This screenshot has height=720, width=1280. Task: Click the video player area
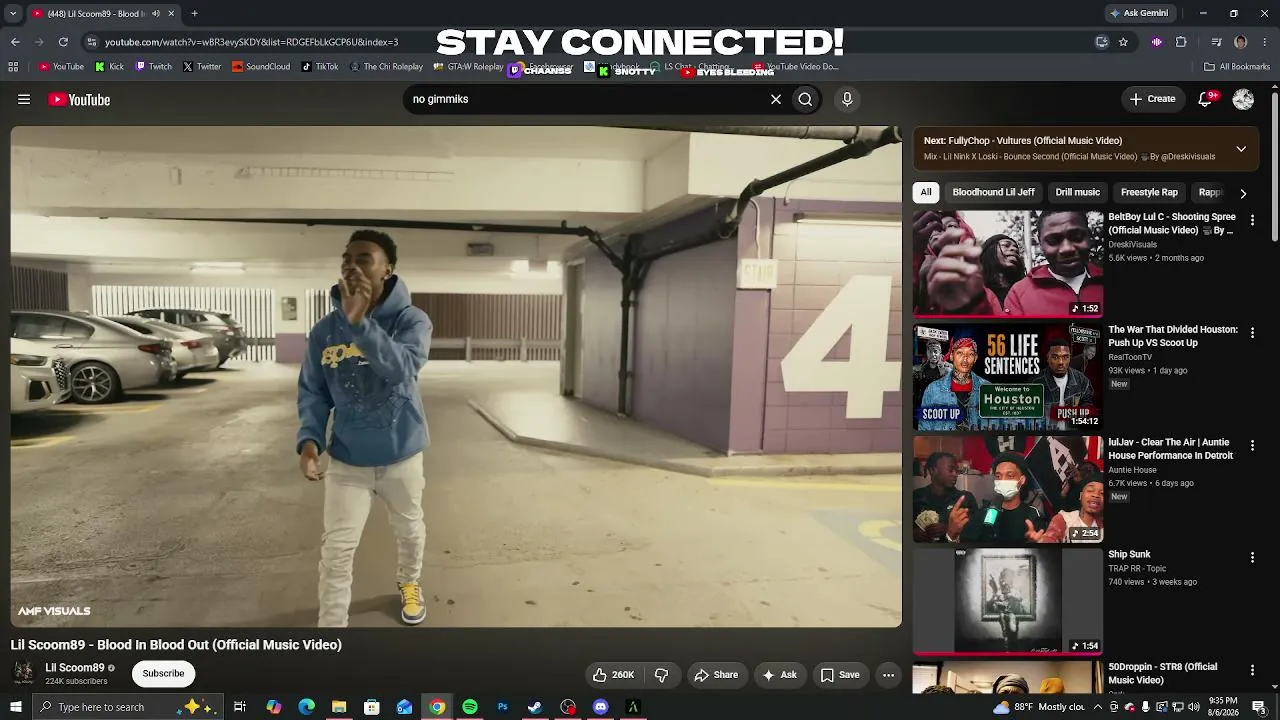456,376
